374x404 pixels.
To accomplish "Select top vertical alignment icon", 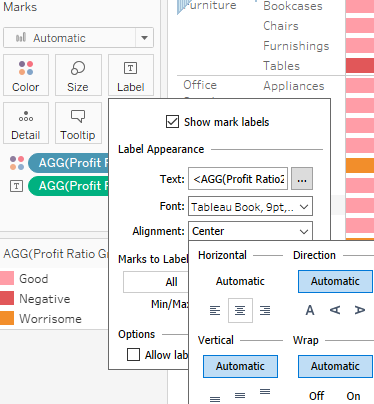I will click(x=265, y=392).
